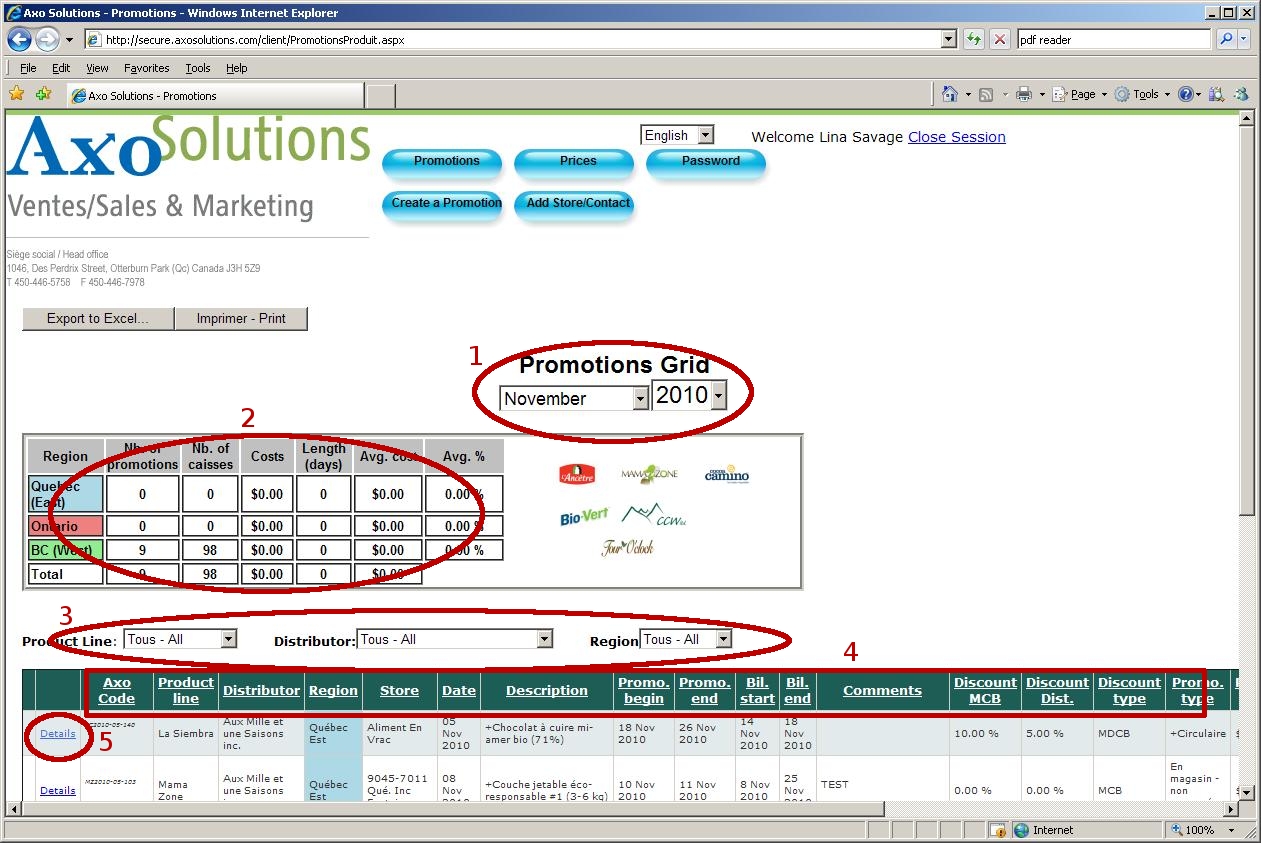Click the printer icon in the command bar

click(1024, 94)
